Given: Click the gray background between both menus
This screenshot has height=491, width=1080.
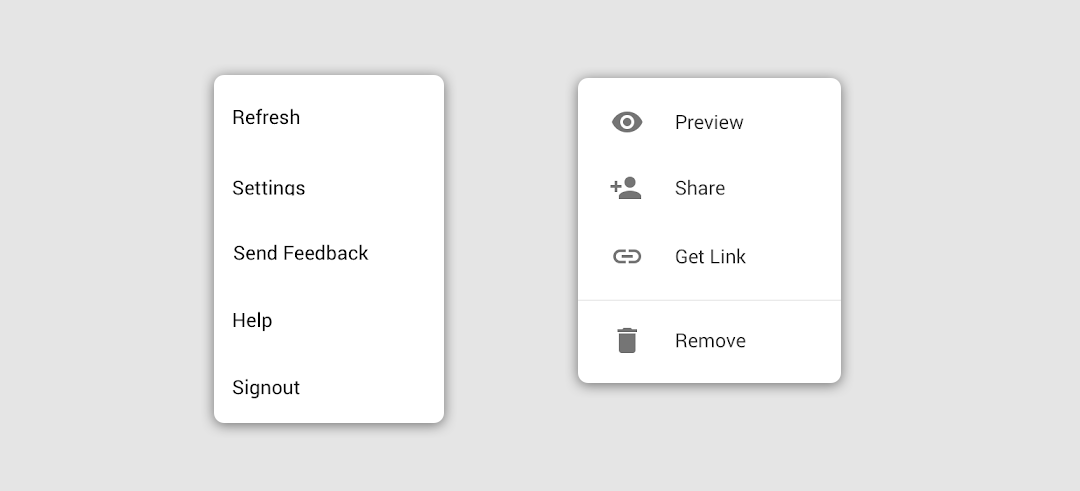Looking at the screenshot, I should [511, 248].
